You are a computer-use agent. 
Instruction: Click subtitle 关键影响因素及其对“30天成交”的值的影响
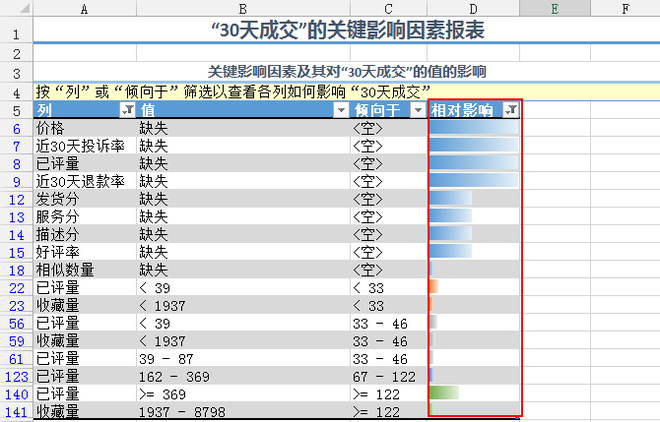pos(347,72)
